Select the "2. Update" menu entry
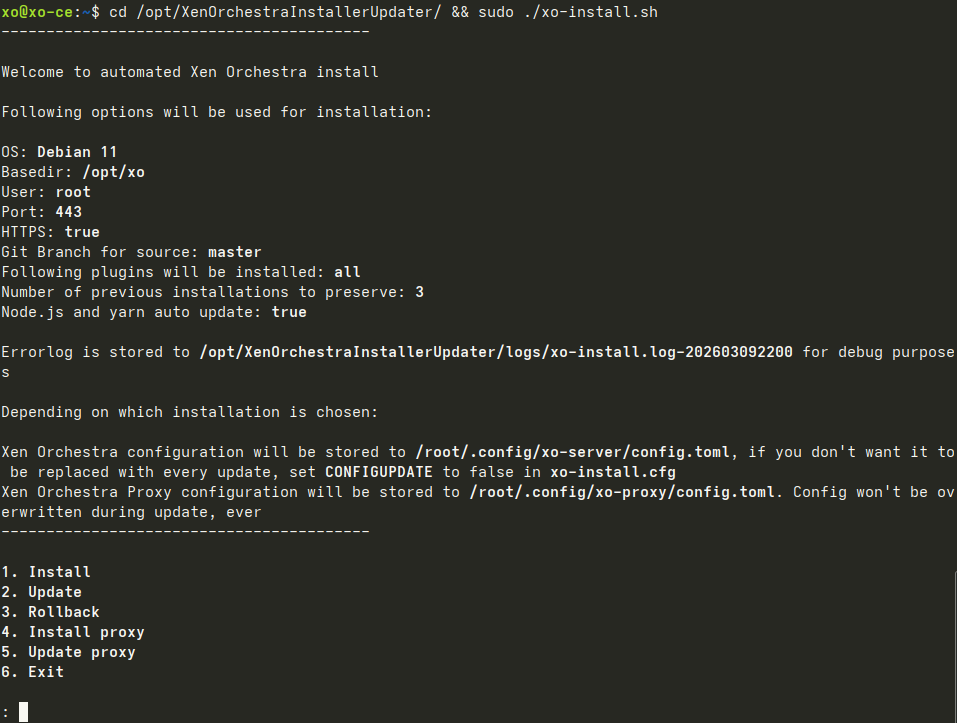The width and height of the screenshot is (957, 723). click(42, 592)
